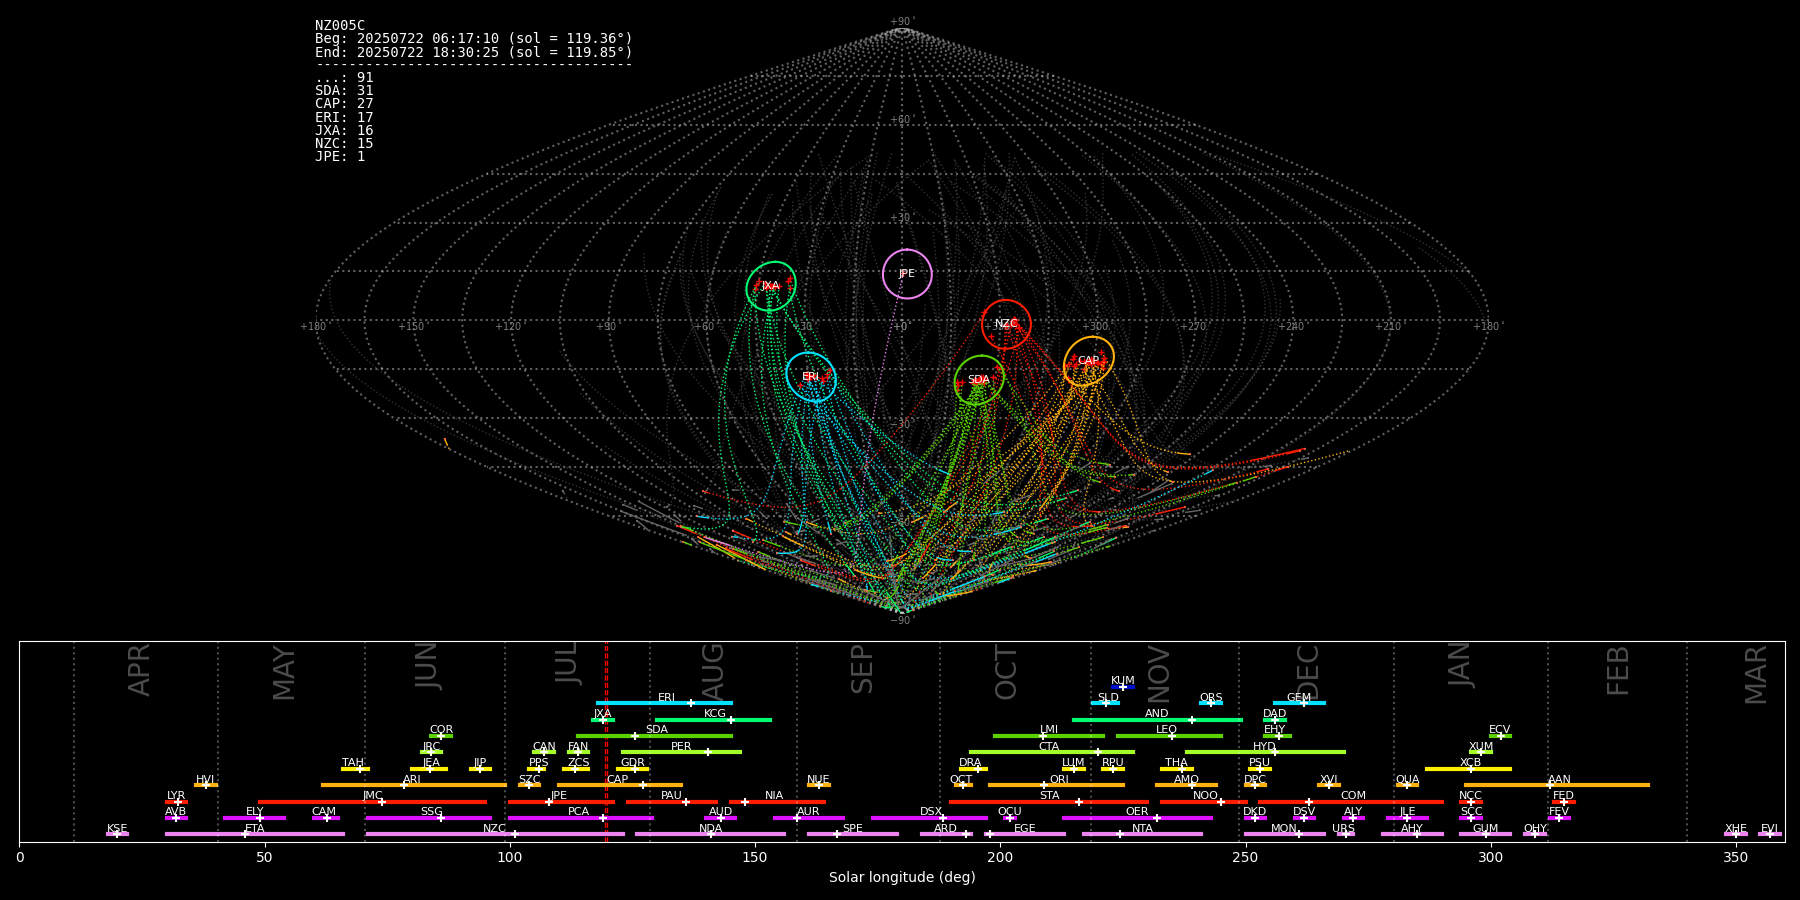Image resolution: width=1800 pixels, height=900 pixels.
Task: Click the 0 tick on solar longitude axis
Action: point(20,858)
